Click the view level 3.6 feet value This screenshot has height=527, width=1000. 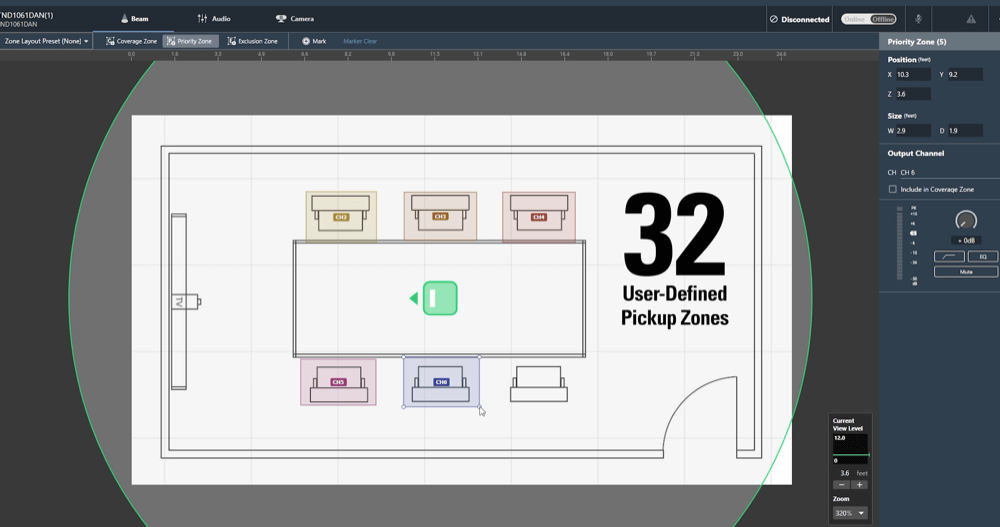coord(844,473)
